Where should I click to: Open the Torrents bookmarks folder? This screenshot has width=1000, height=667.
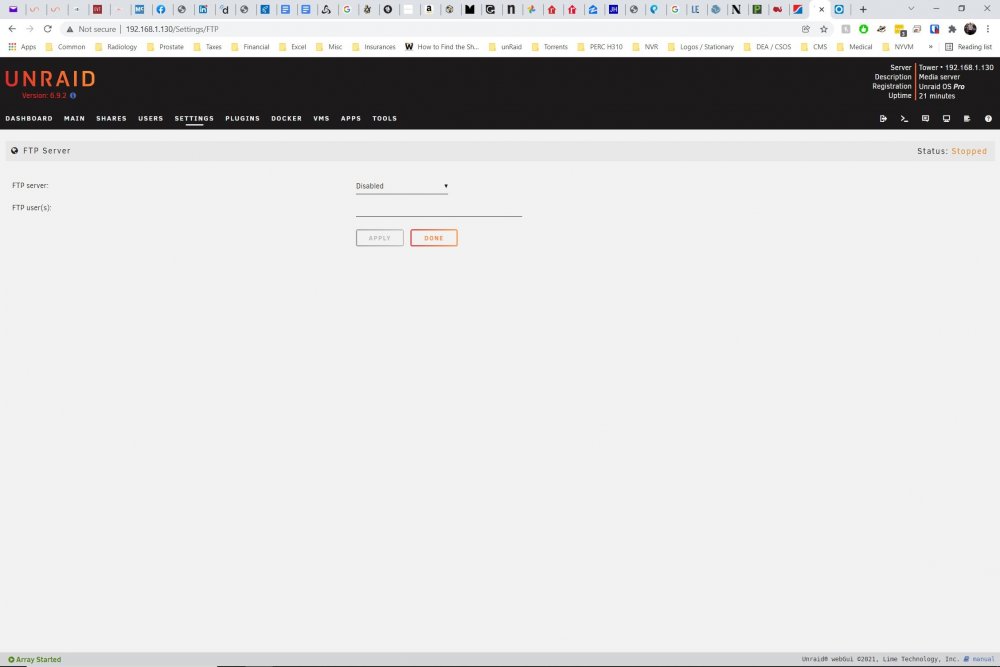coord(550,47)
